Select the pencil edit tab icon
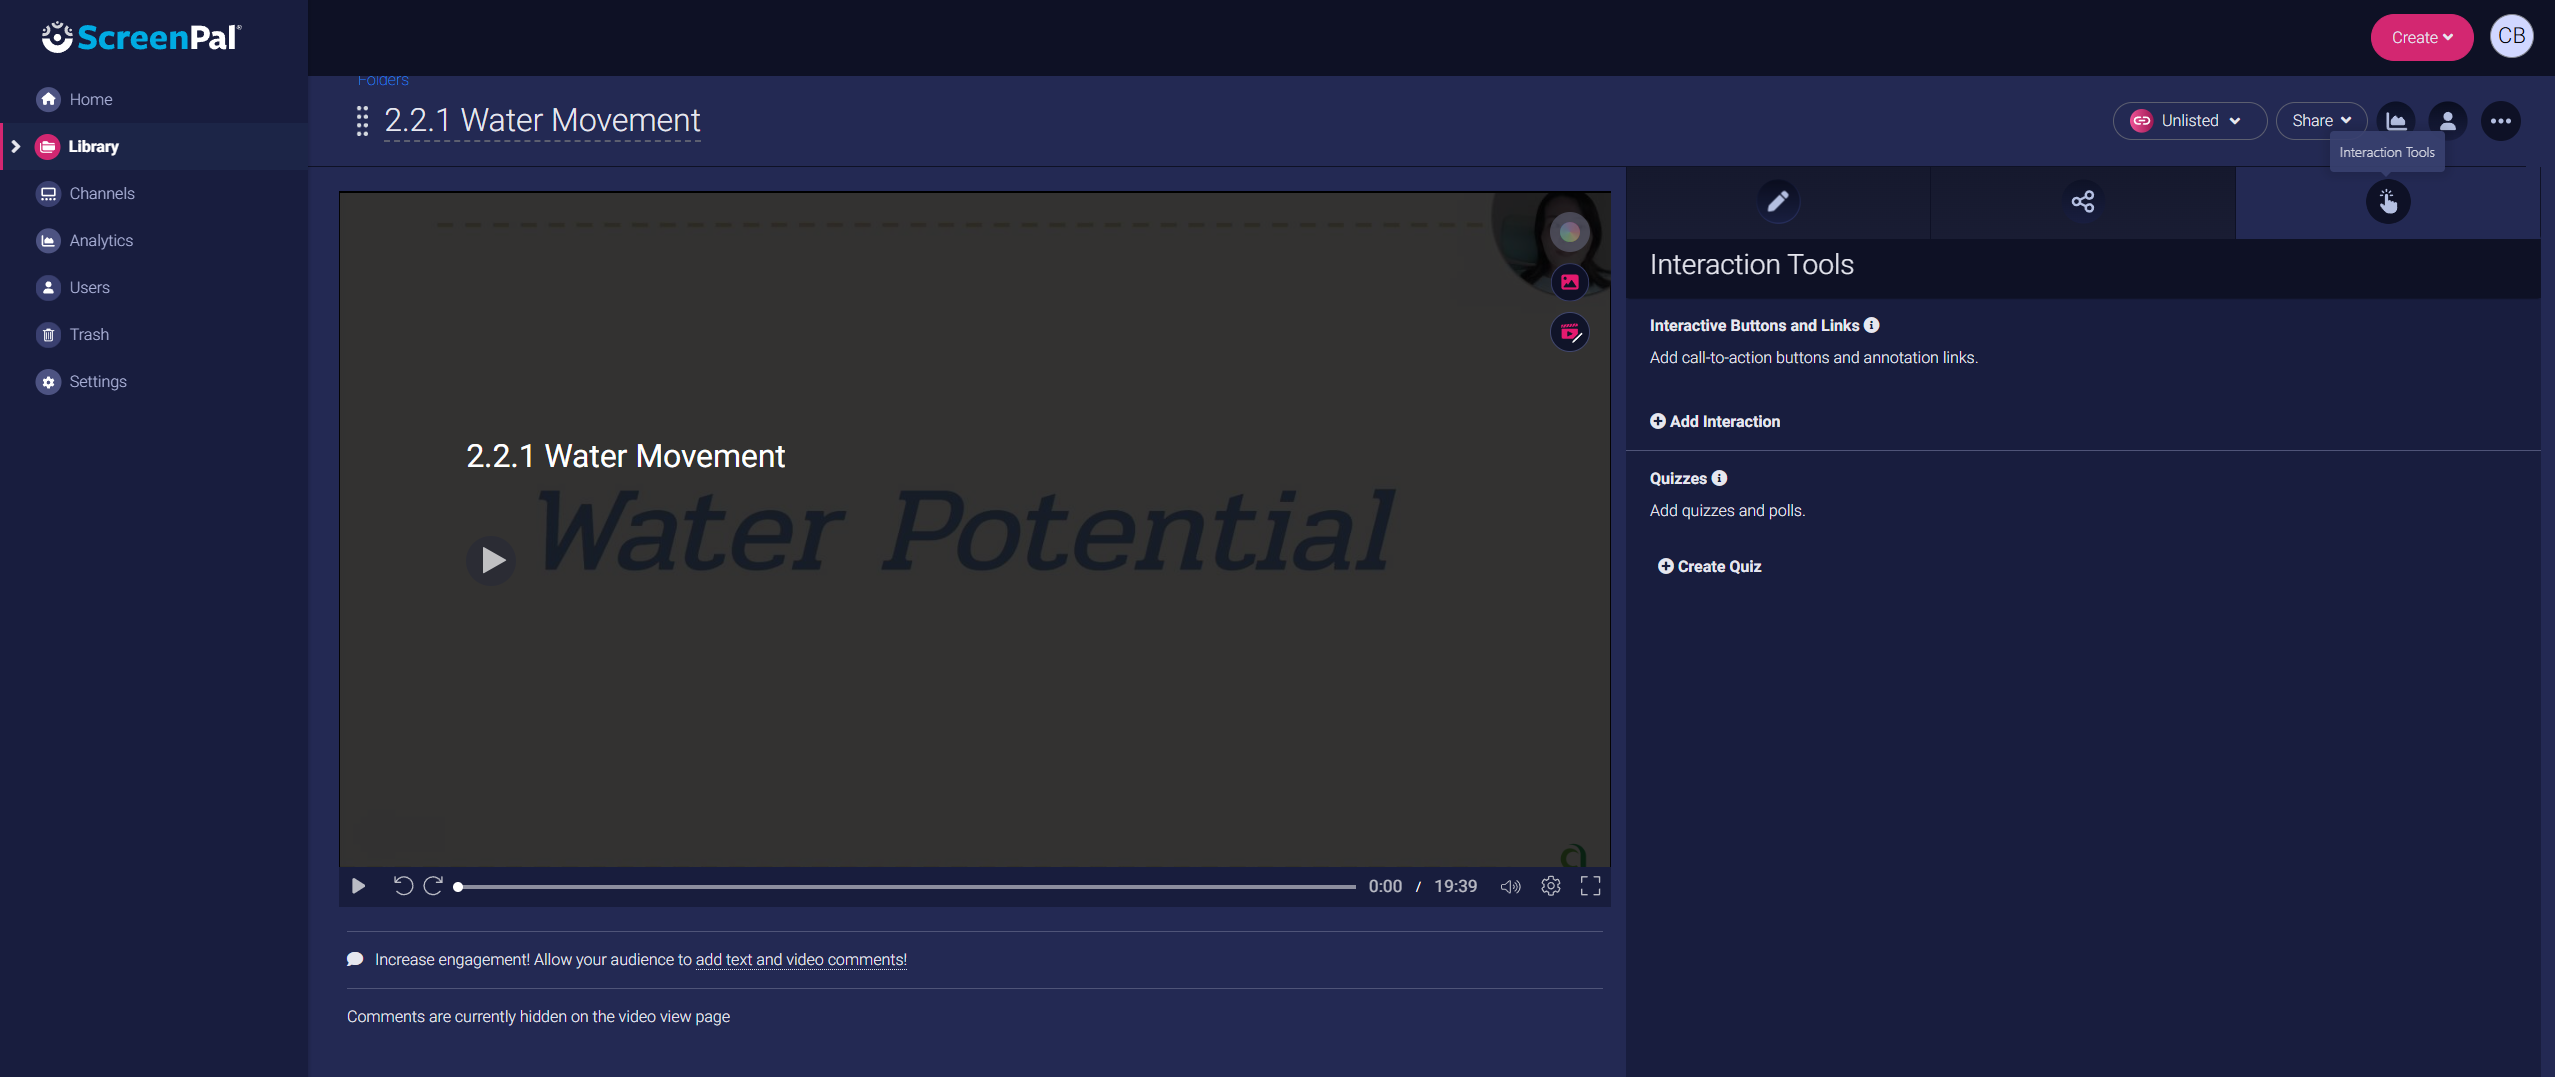This screenshot has height=1077, width=2555. [x=1777, y=201]
